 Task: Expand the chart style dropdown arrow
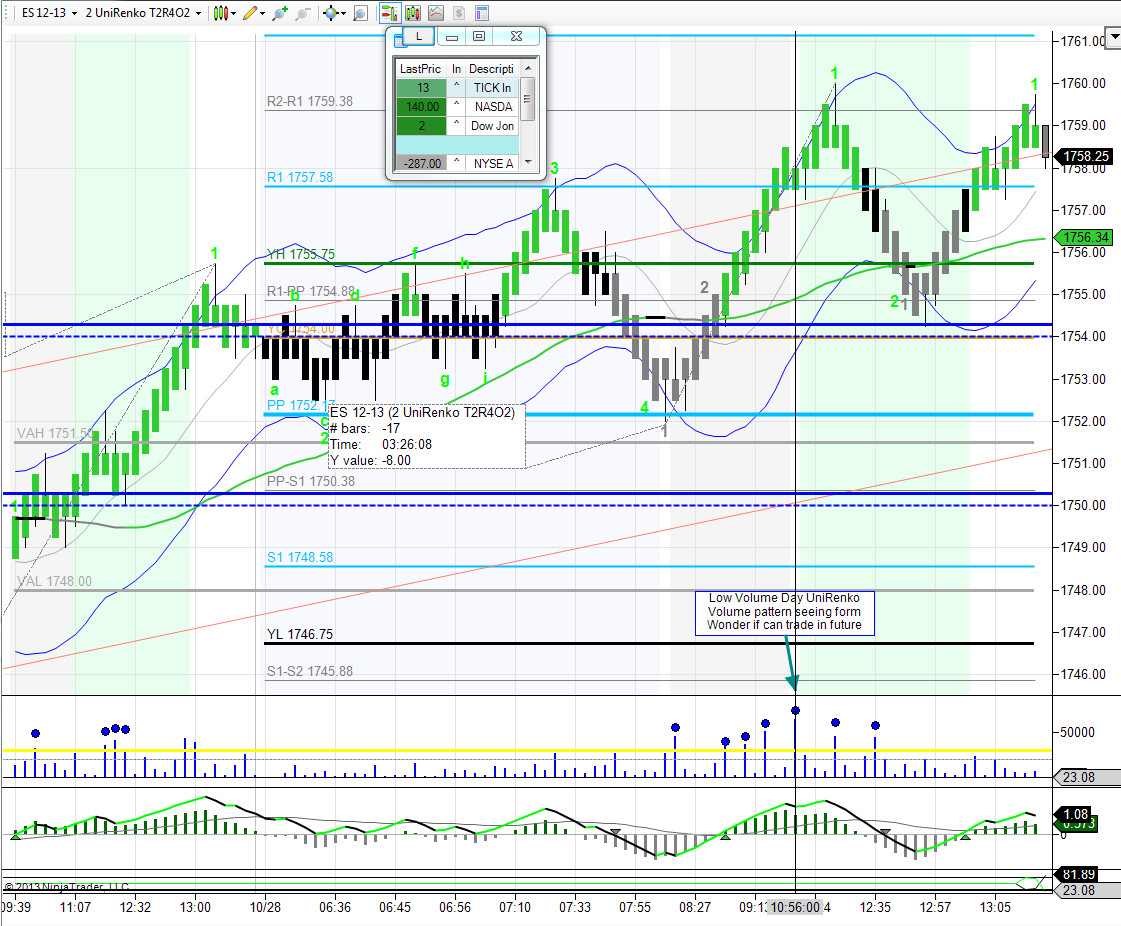(x=234, y=14)
